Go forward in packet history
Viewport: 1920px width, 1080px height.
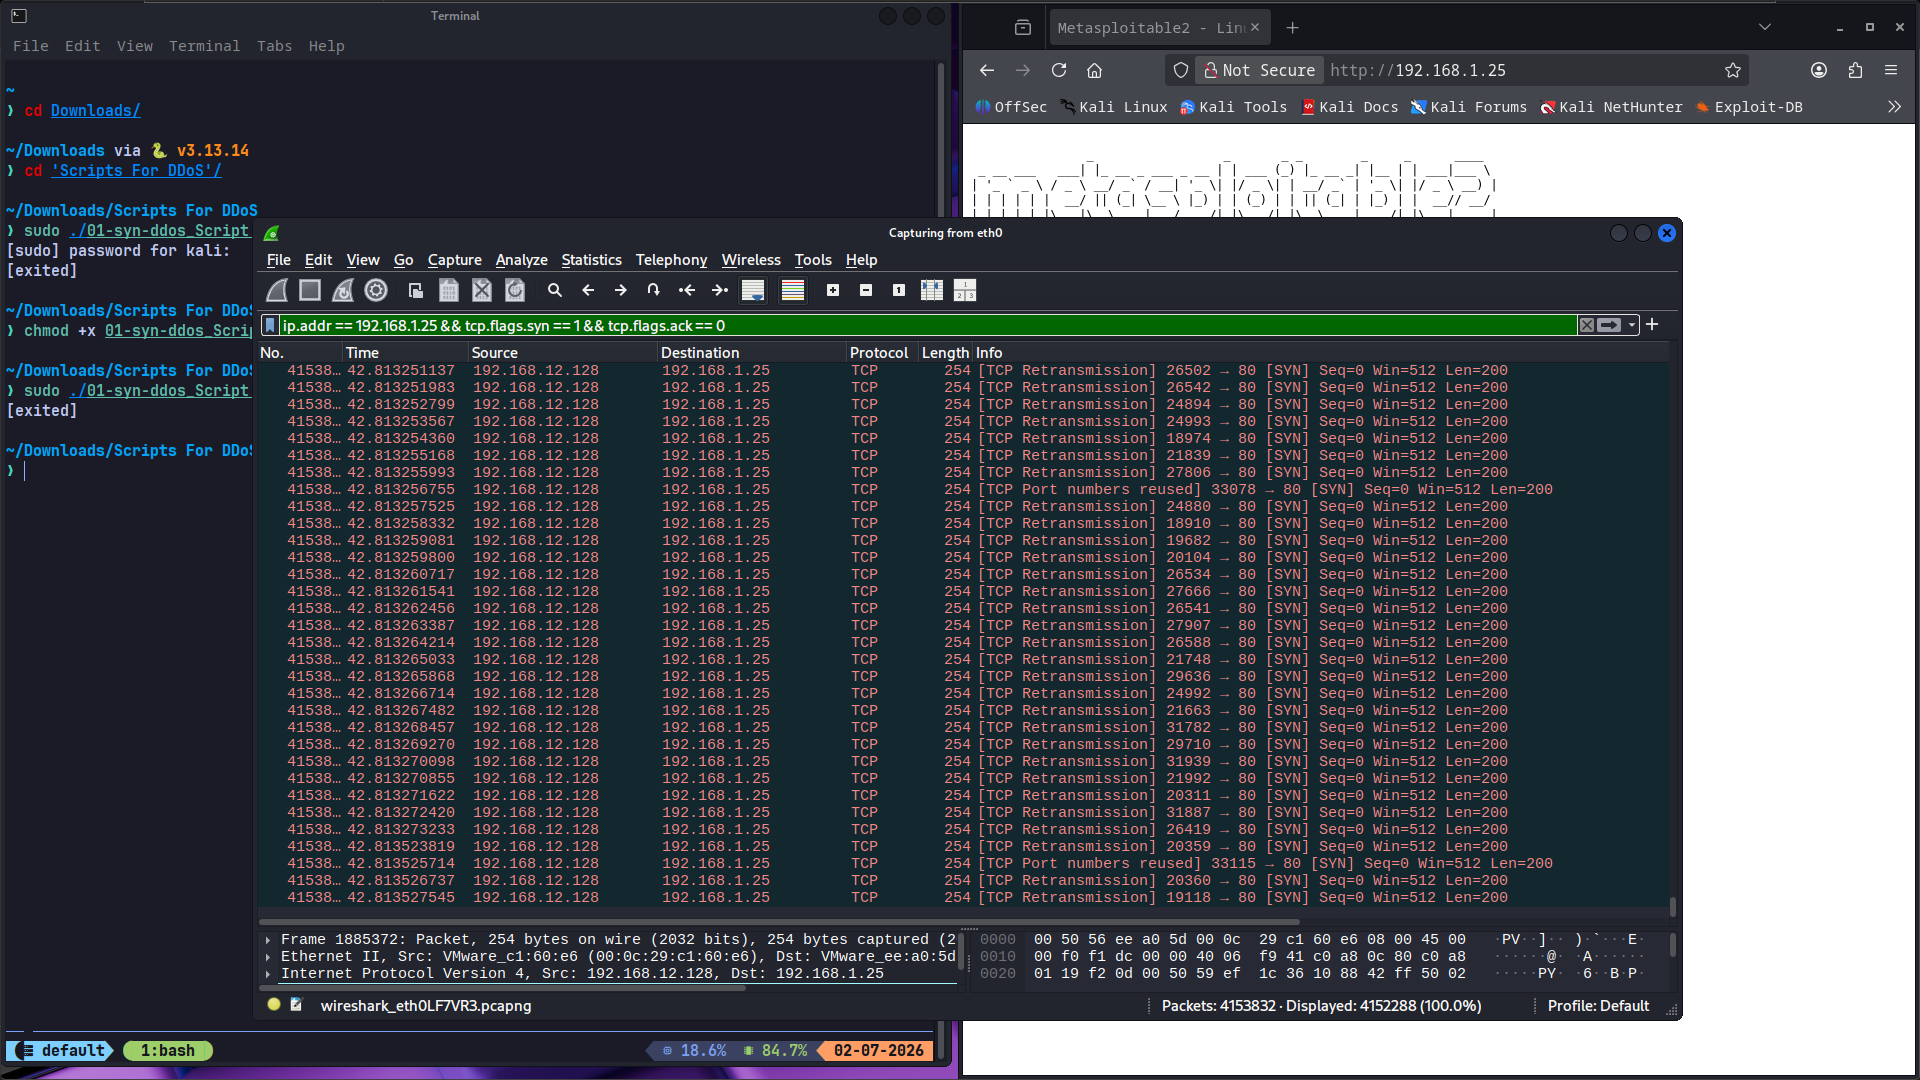621,290
